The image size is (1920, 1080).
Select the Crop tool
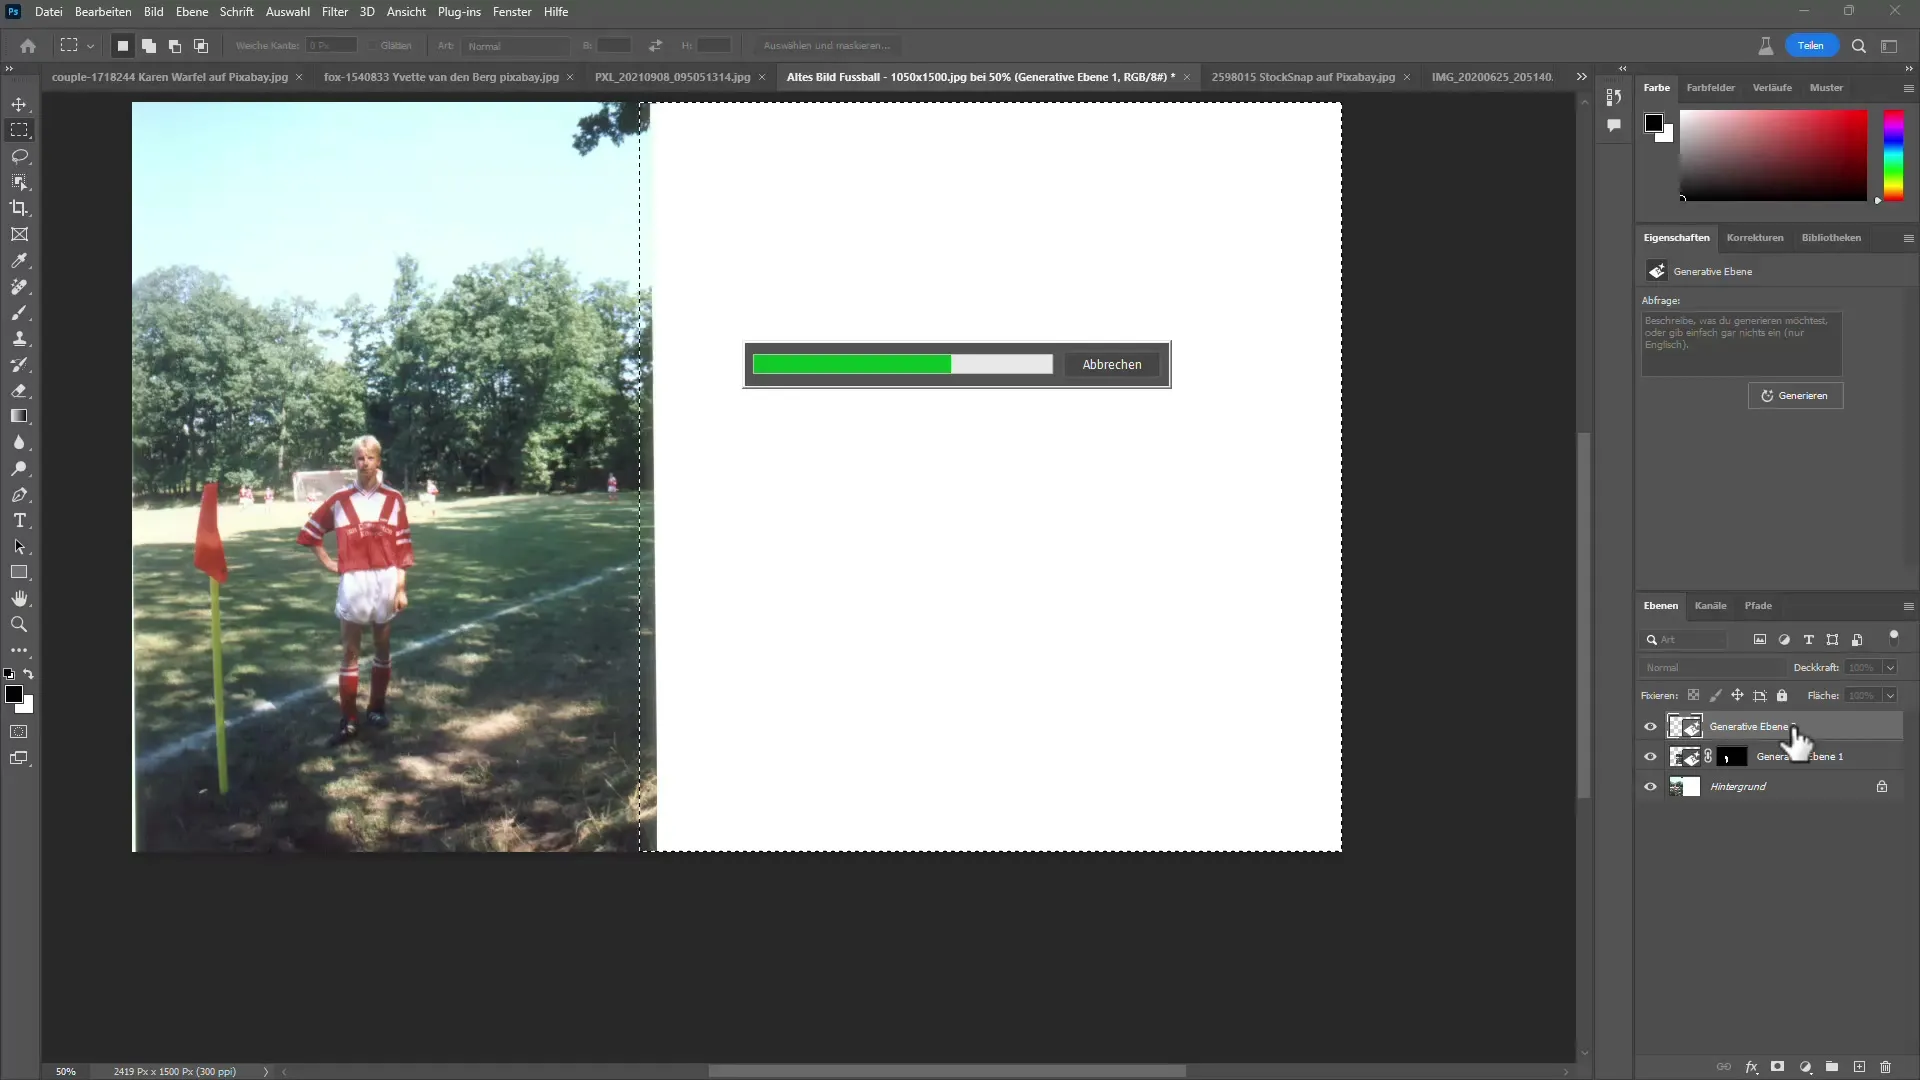click(x=20, y=208)
